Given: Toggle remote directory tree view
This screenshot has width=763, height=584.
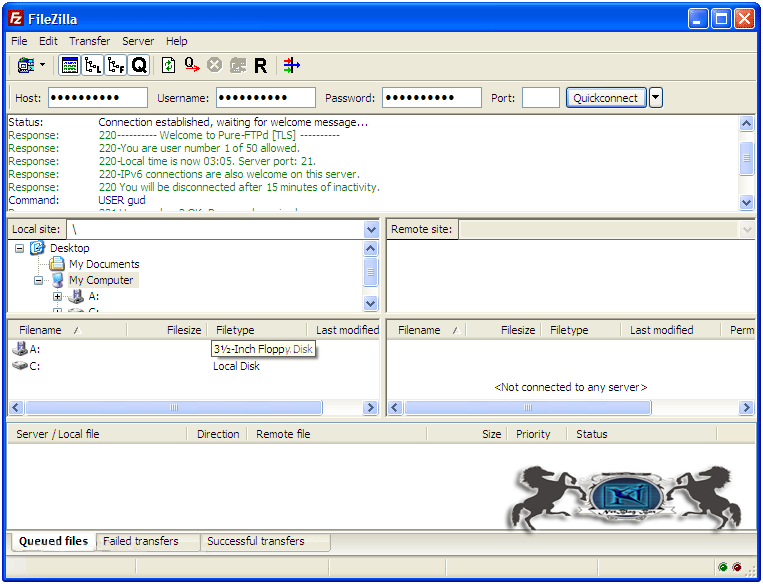Looking at the screenshot, I should (x=116, y=66).
